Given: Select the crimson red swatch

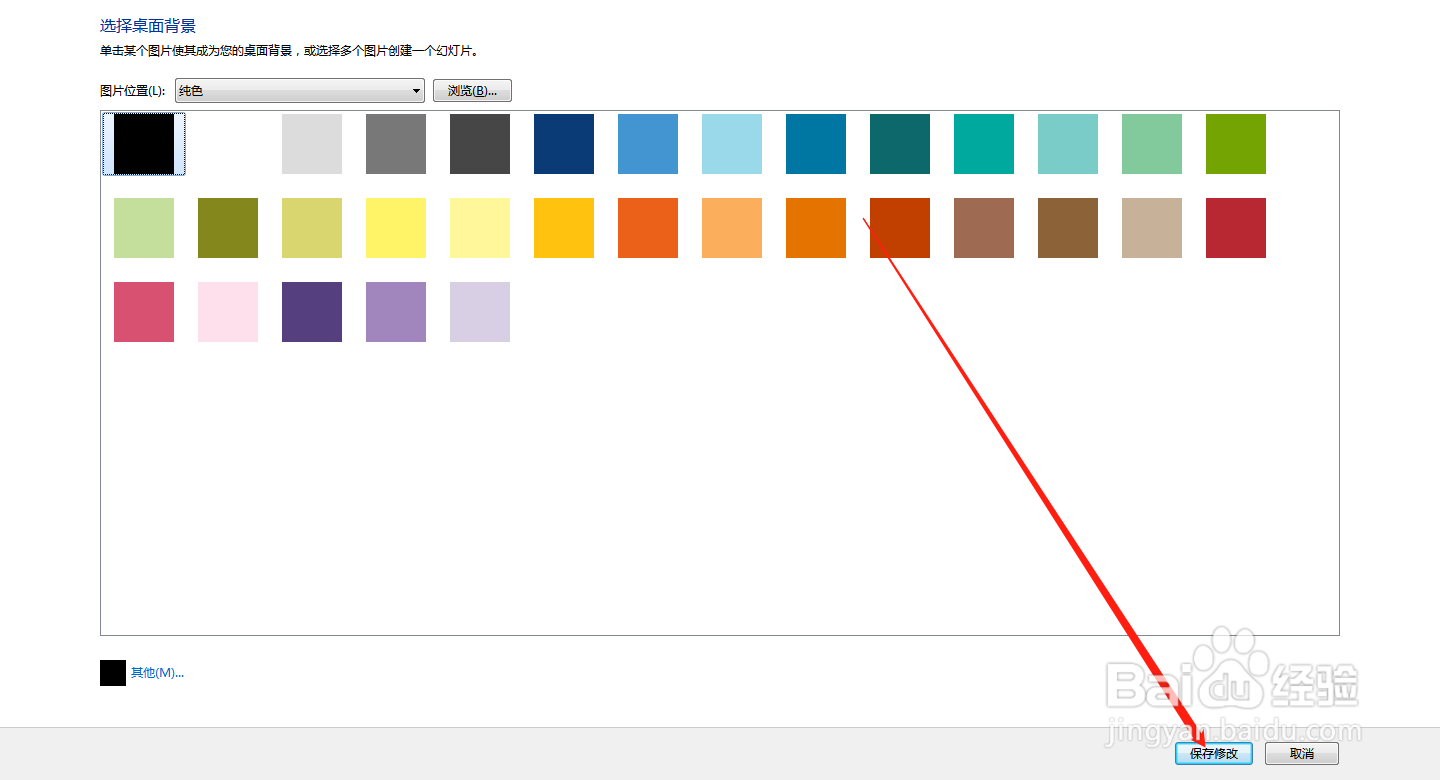Looking at the screenshot, I should [1236, 228].
